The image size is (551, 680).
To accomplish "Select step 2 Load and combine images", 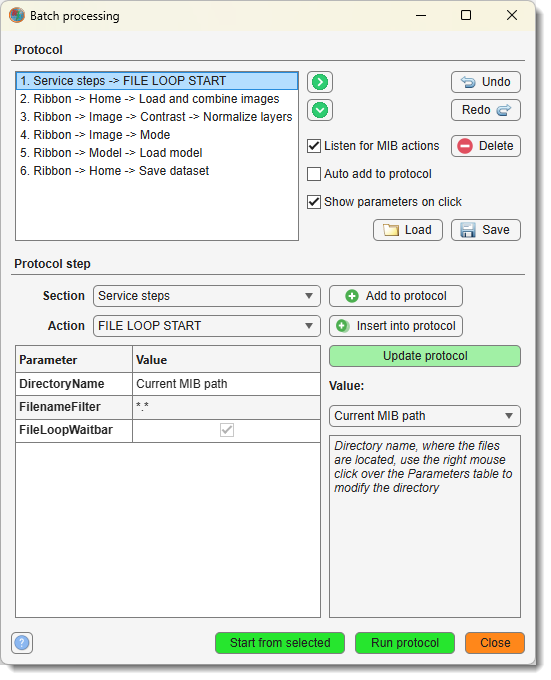I will [x=157, y=99].
